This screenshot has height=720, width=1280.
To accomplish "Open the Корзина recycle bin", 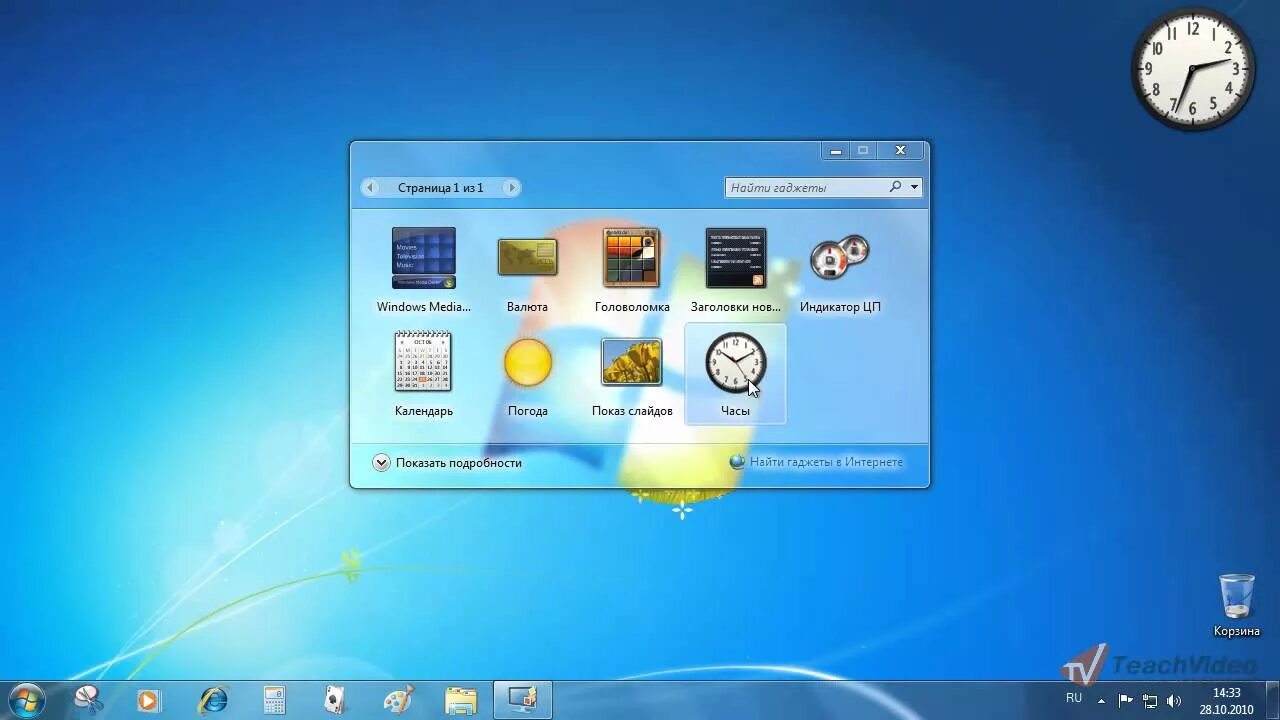I will tap(1237, 605).
